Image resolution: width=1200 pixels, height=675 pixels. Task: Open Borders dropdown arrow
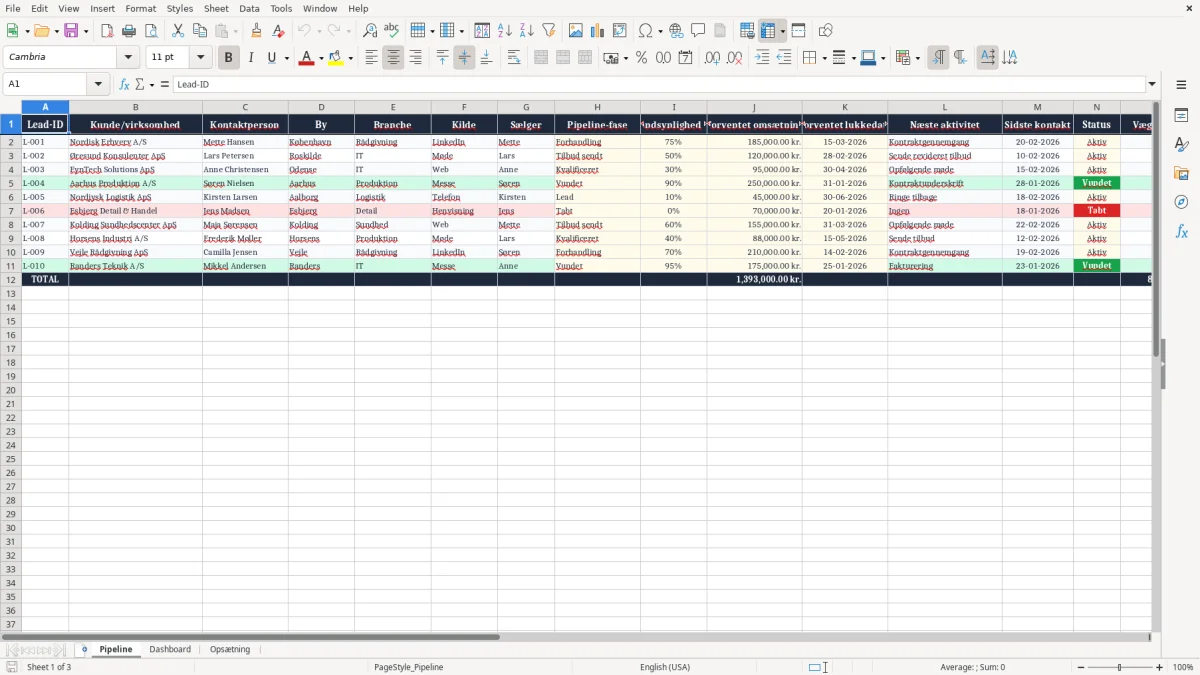(x=823, y=58)
